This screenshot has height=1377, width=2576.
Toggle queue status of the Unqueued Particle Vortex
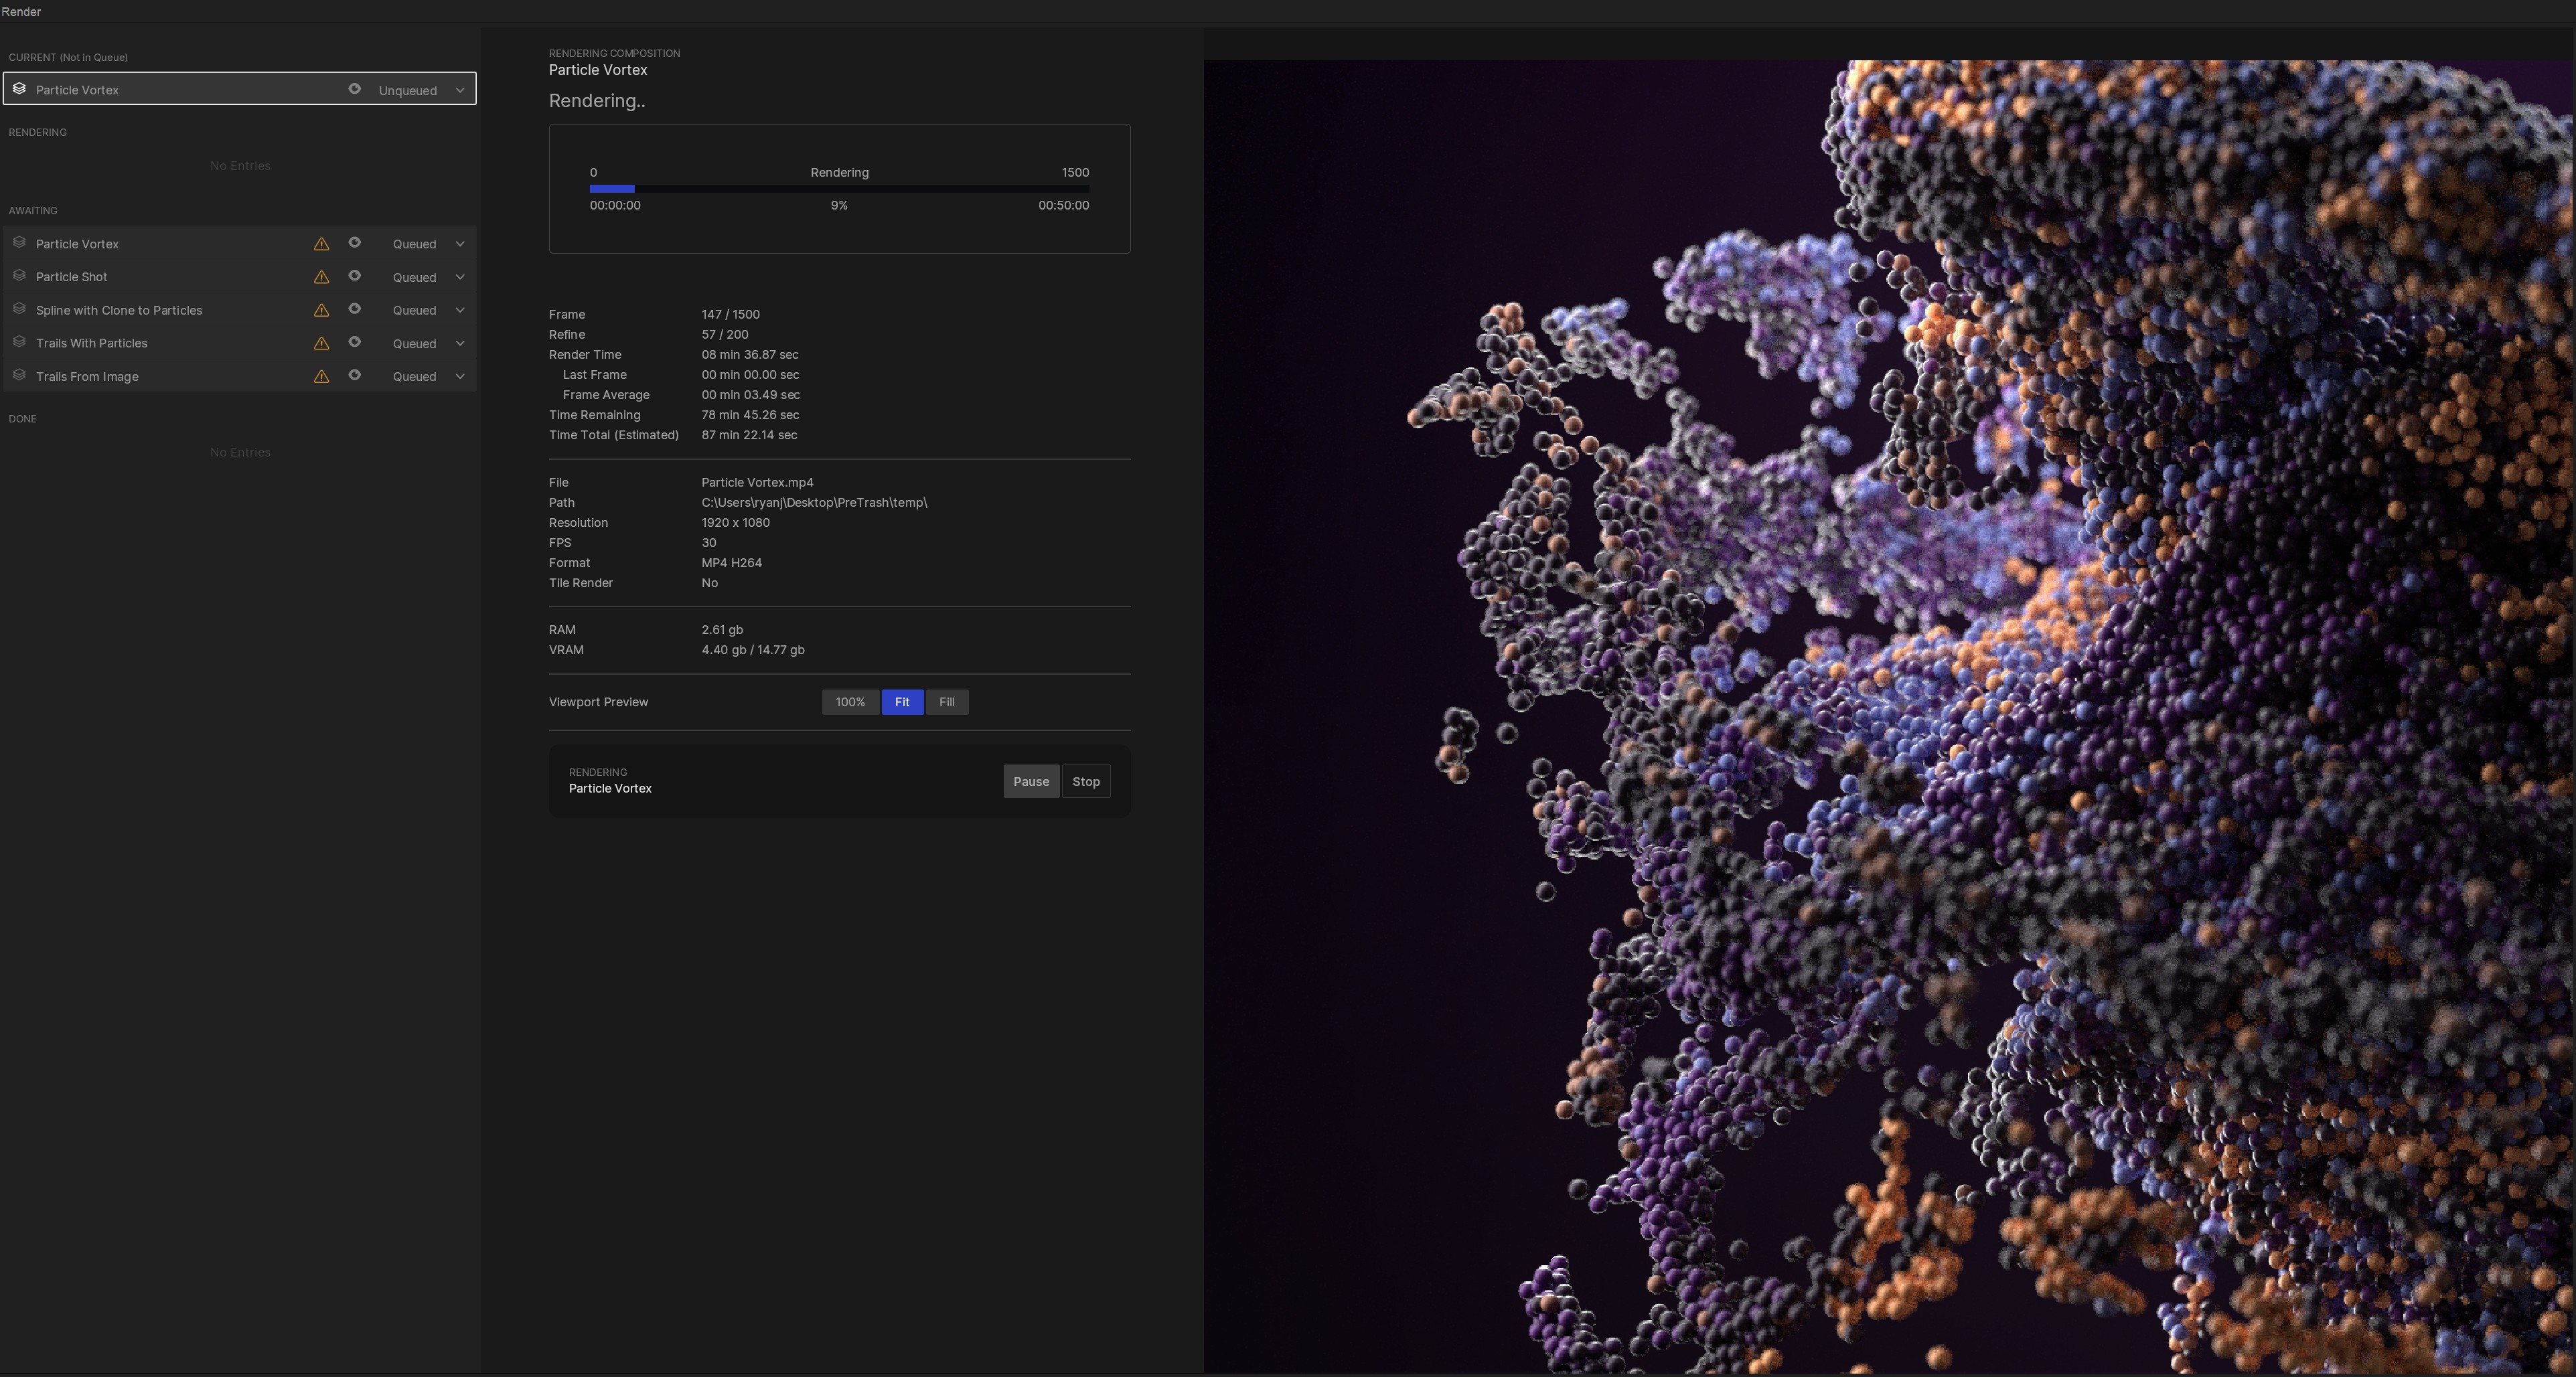pyautogui.click(x=408, y=90)
